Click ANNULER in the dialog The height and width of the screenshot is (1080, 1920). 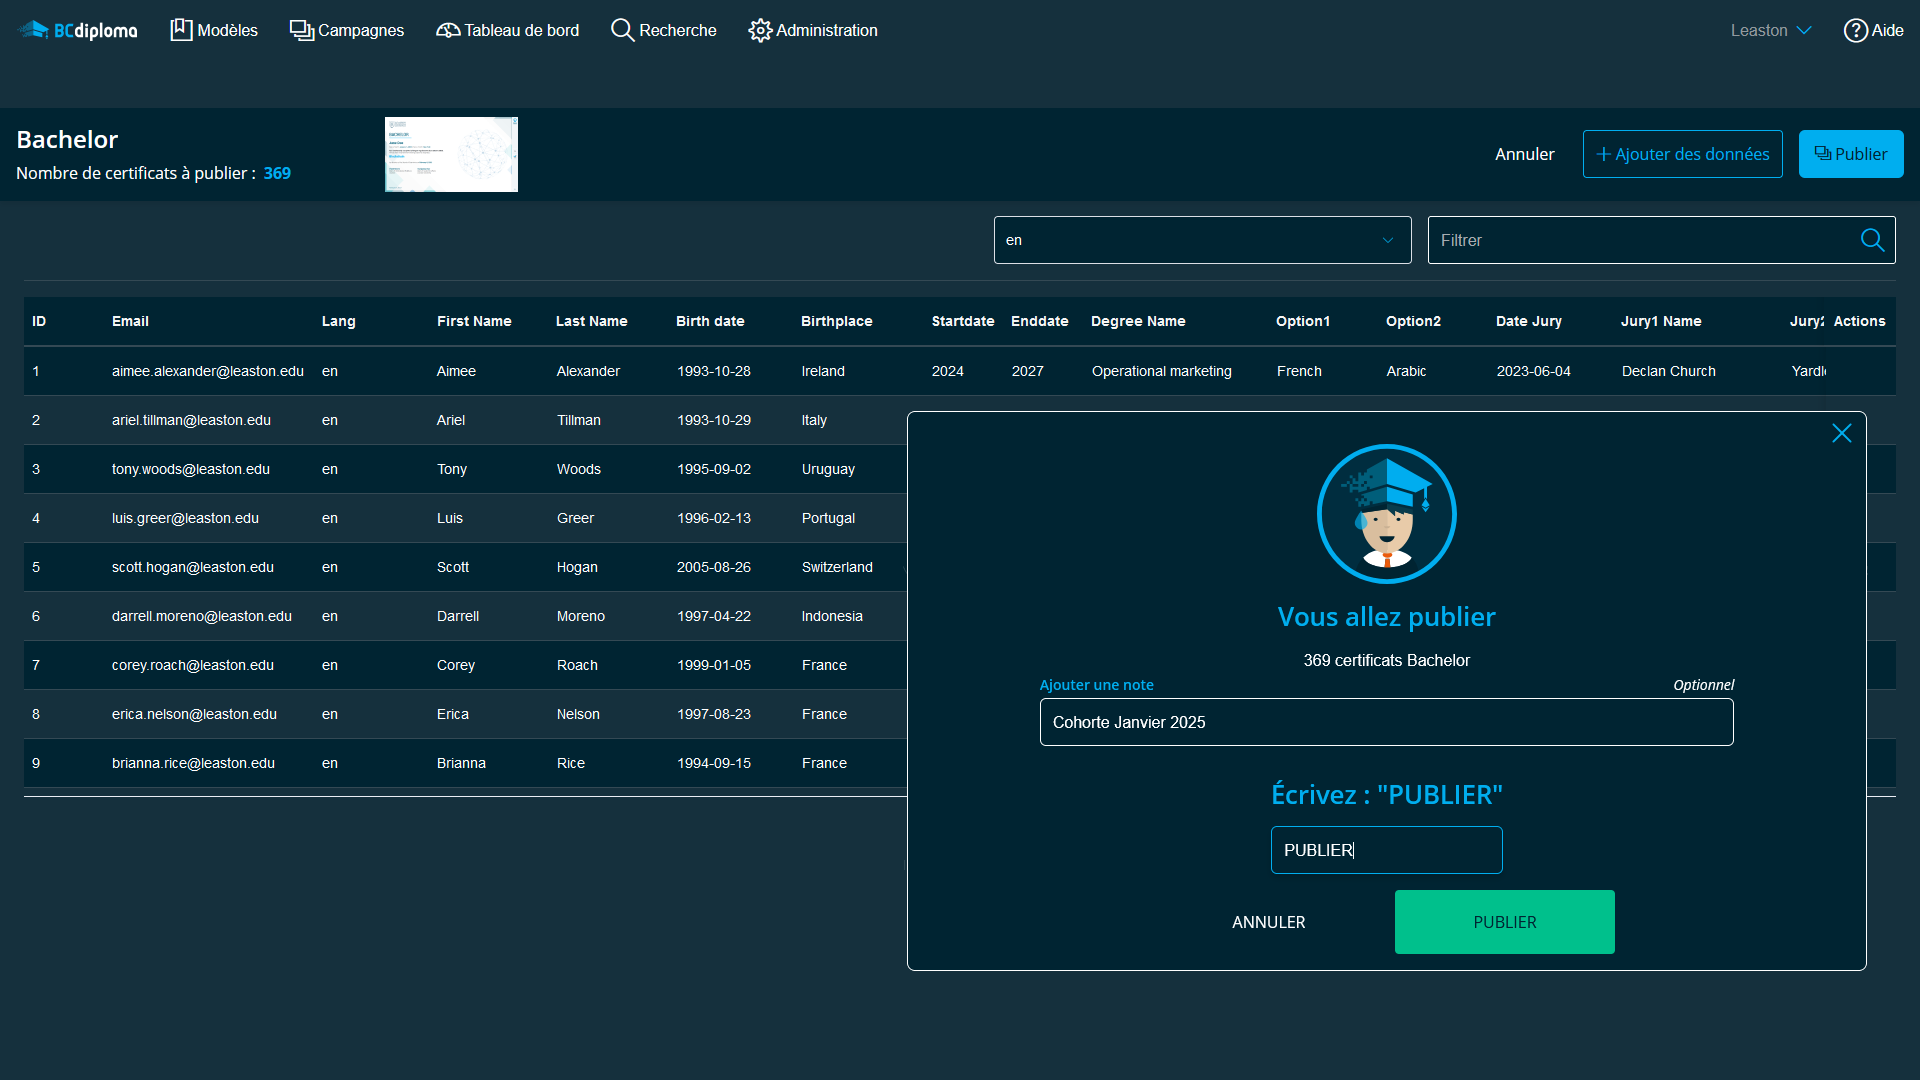coord(1268,922)
